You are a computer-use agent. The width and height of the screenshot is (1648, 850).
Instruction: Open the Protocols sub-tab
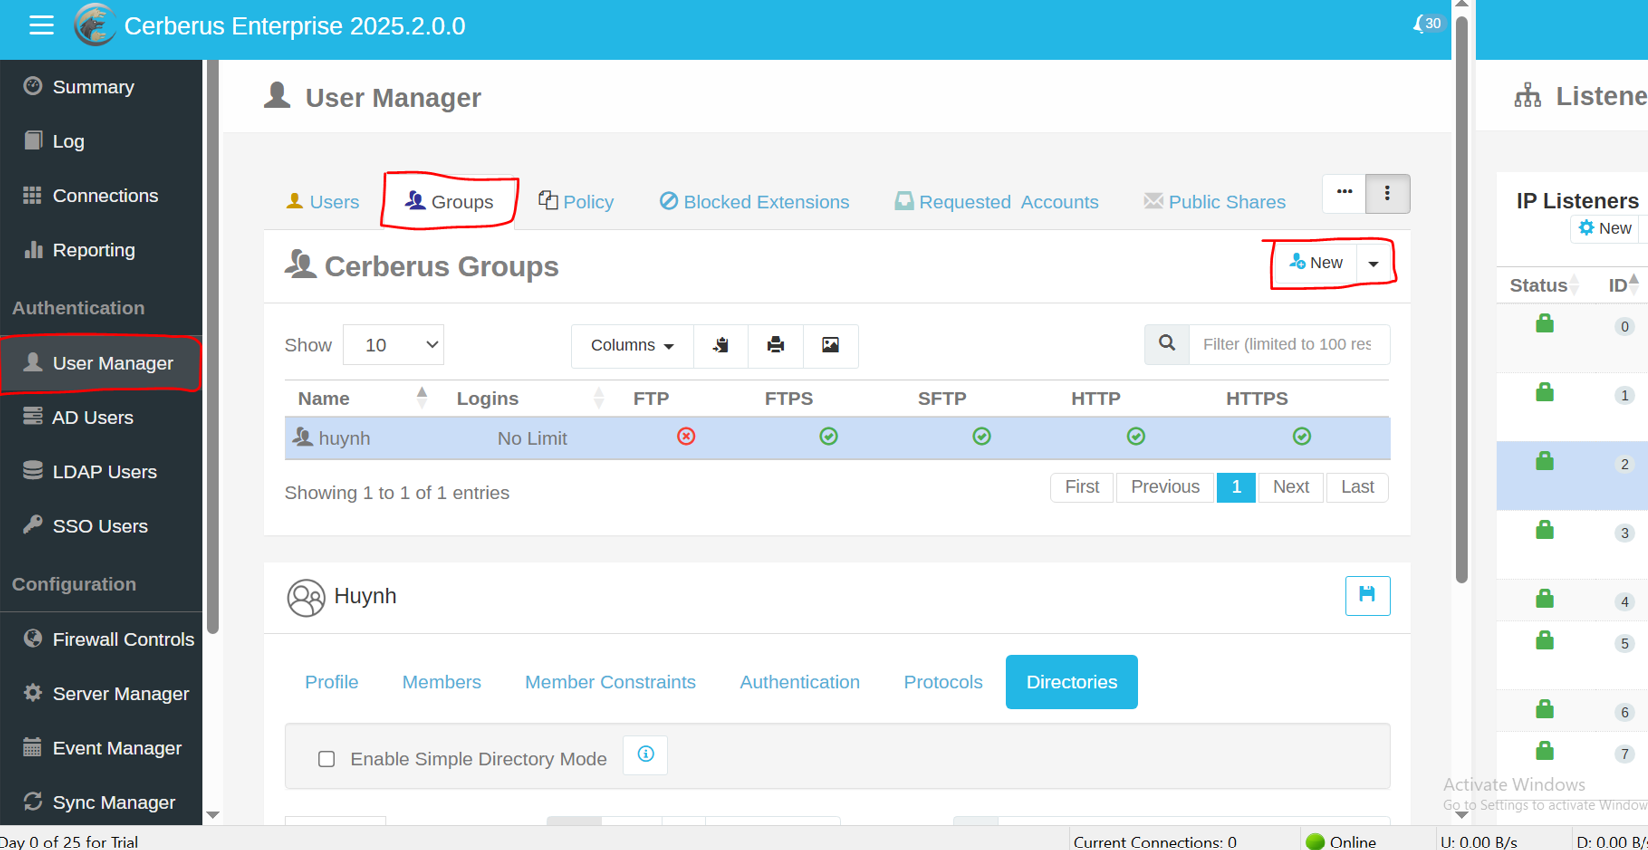click(943, 682)
